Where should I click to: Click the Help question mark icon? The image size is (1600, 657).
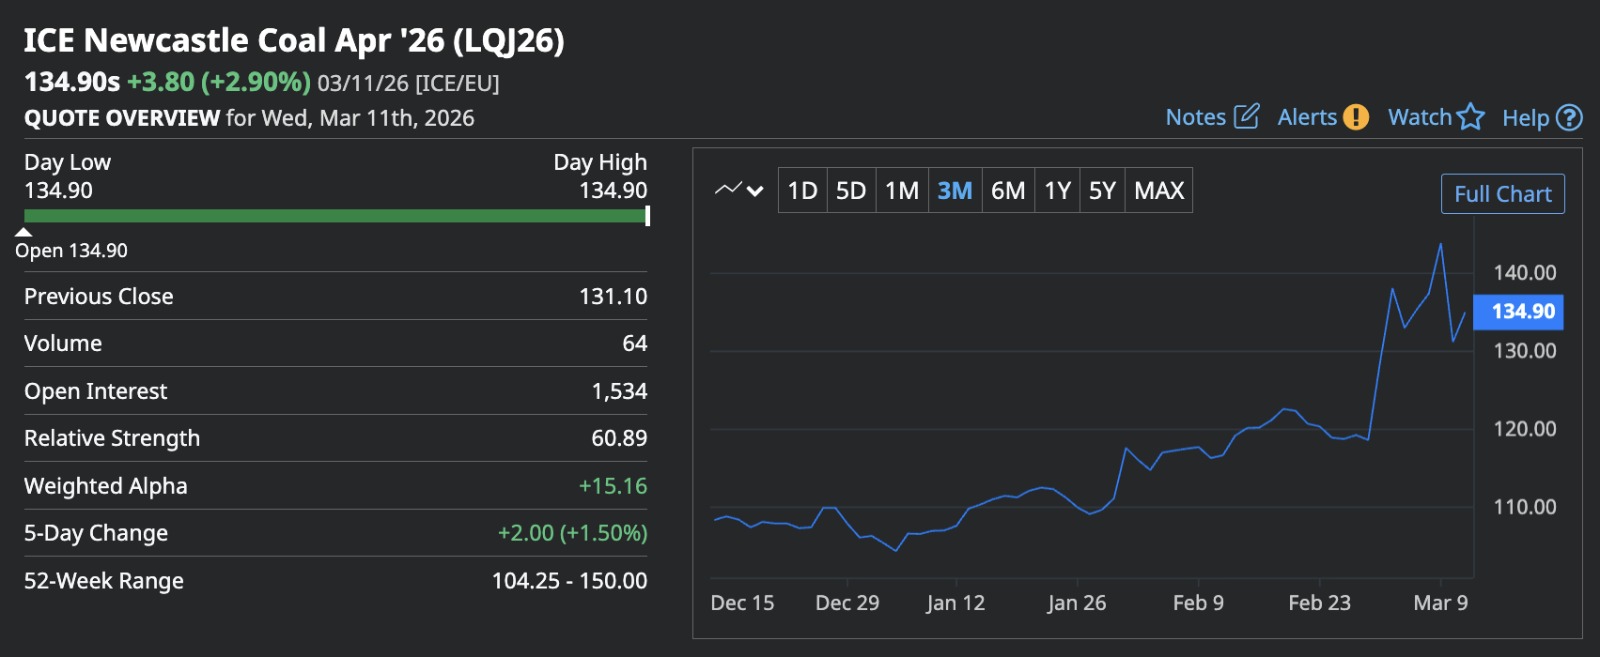coord(1570,118)
